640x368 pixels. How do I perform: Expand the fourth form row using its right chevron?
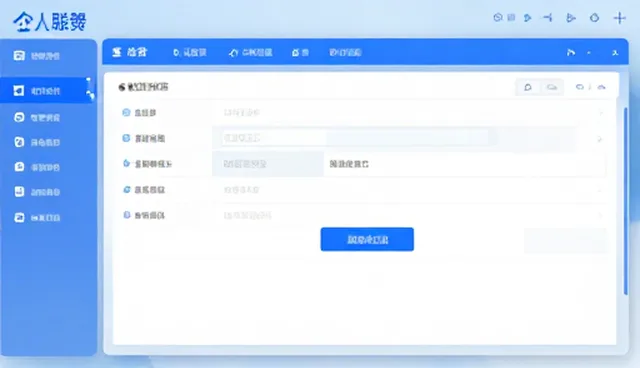tap(600, 190)
